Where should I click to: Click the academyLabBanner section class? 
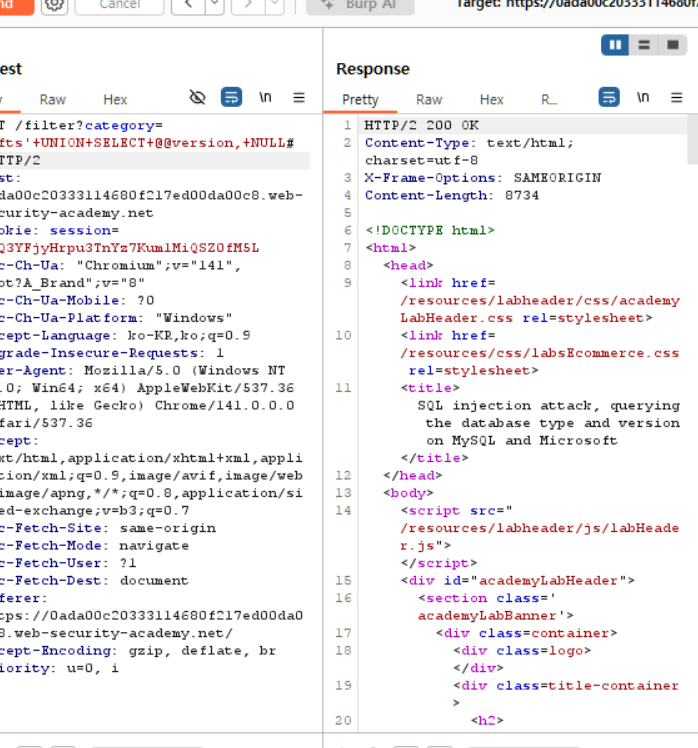click(x=496, y=607)
